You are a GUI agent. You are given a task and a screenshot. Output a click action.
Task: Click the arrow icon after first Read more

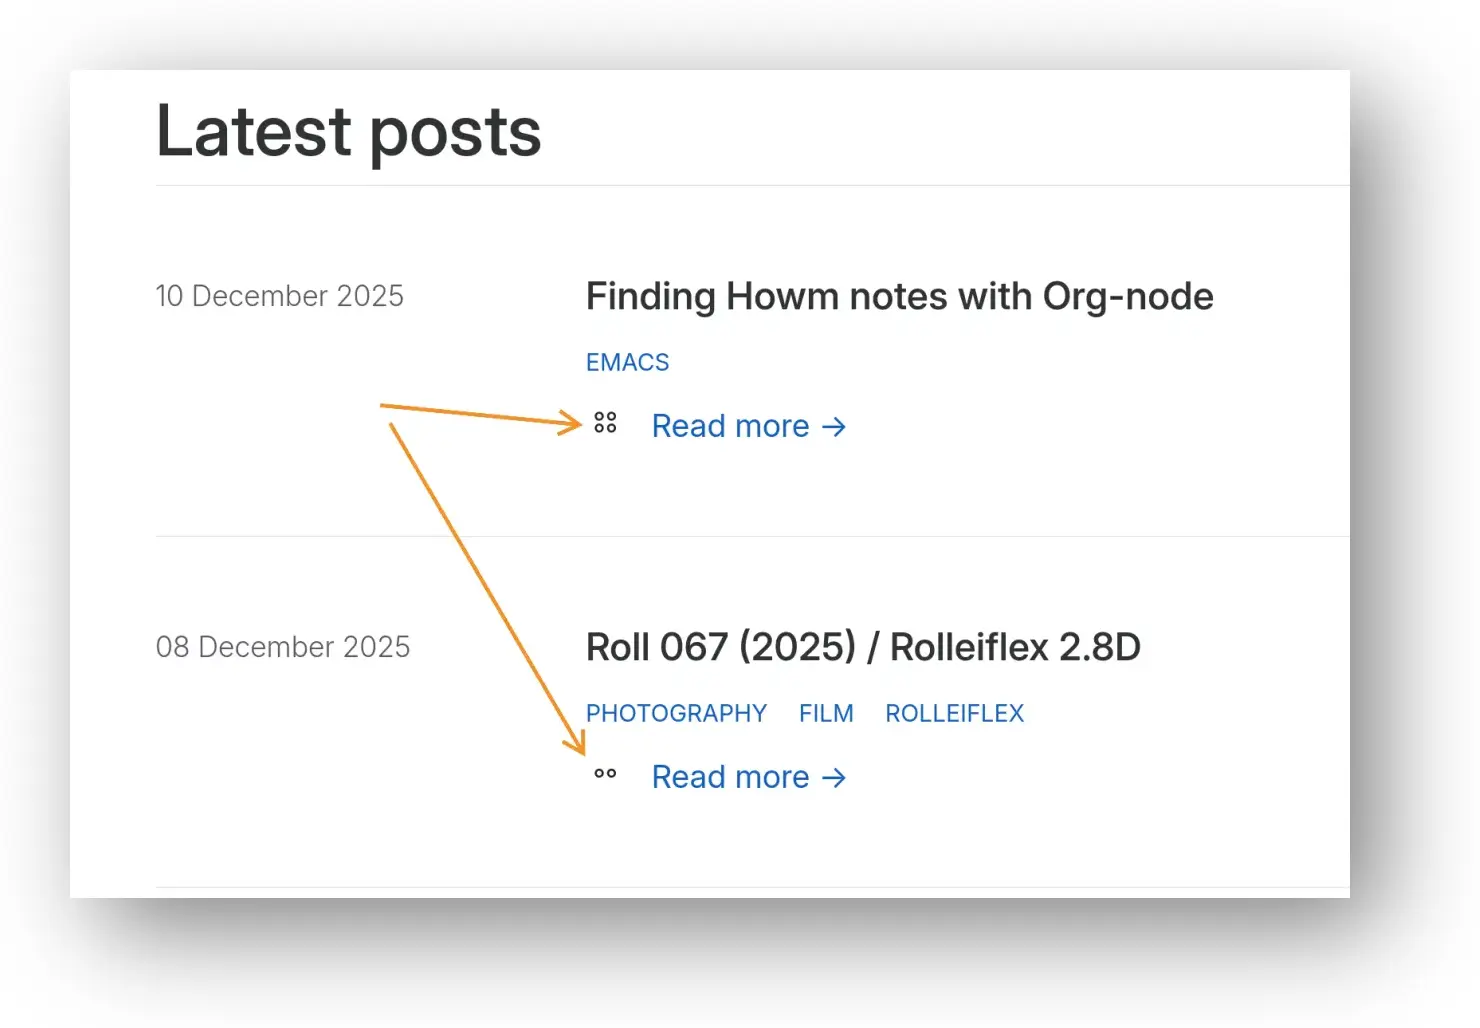coord(834,427)
